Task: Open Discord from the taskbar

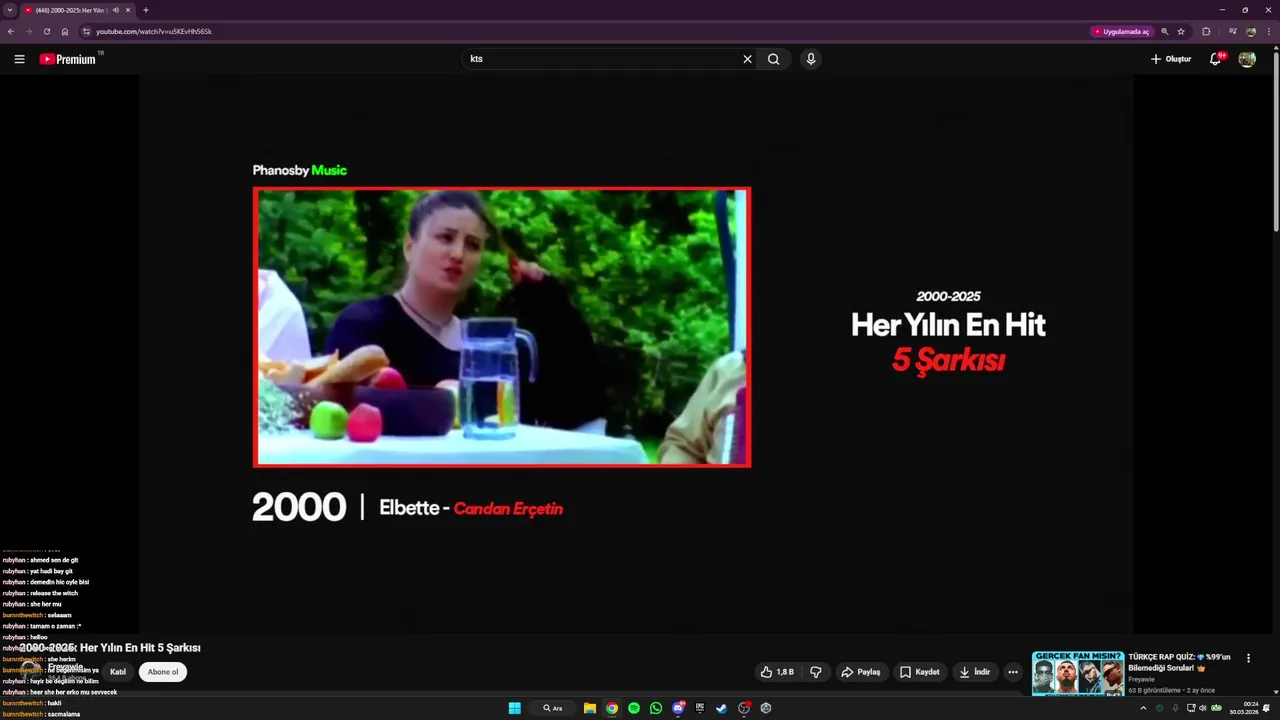Action: tap(678, 708)
